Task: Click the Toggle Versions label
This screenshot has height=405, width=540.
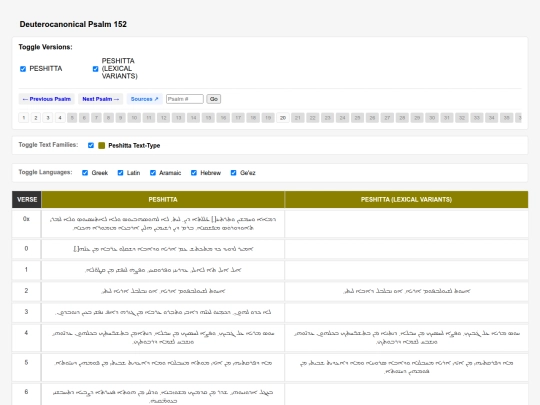Action: (x=45, y=47)
